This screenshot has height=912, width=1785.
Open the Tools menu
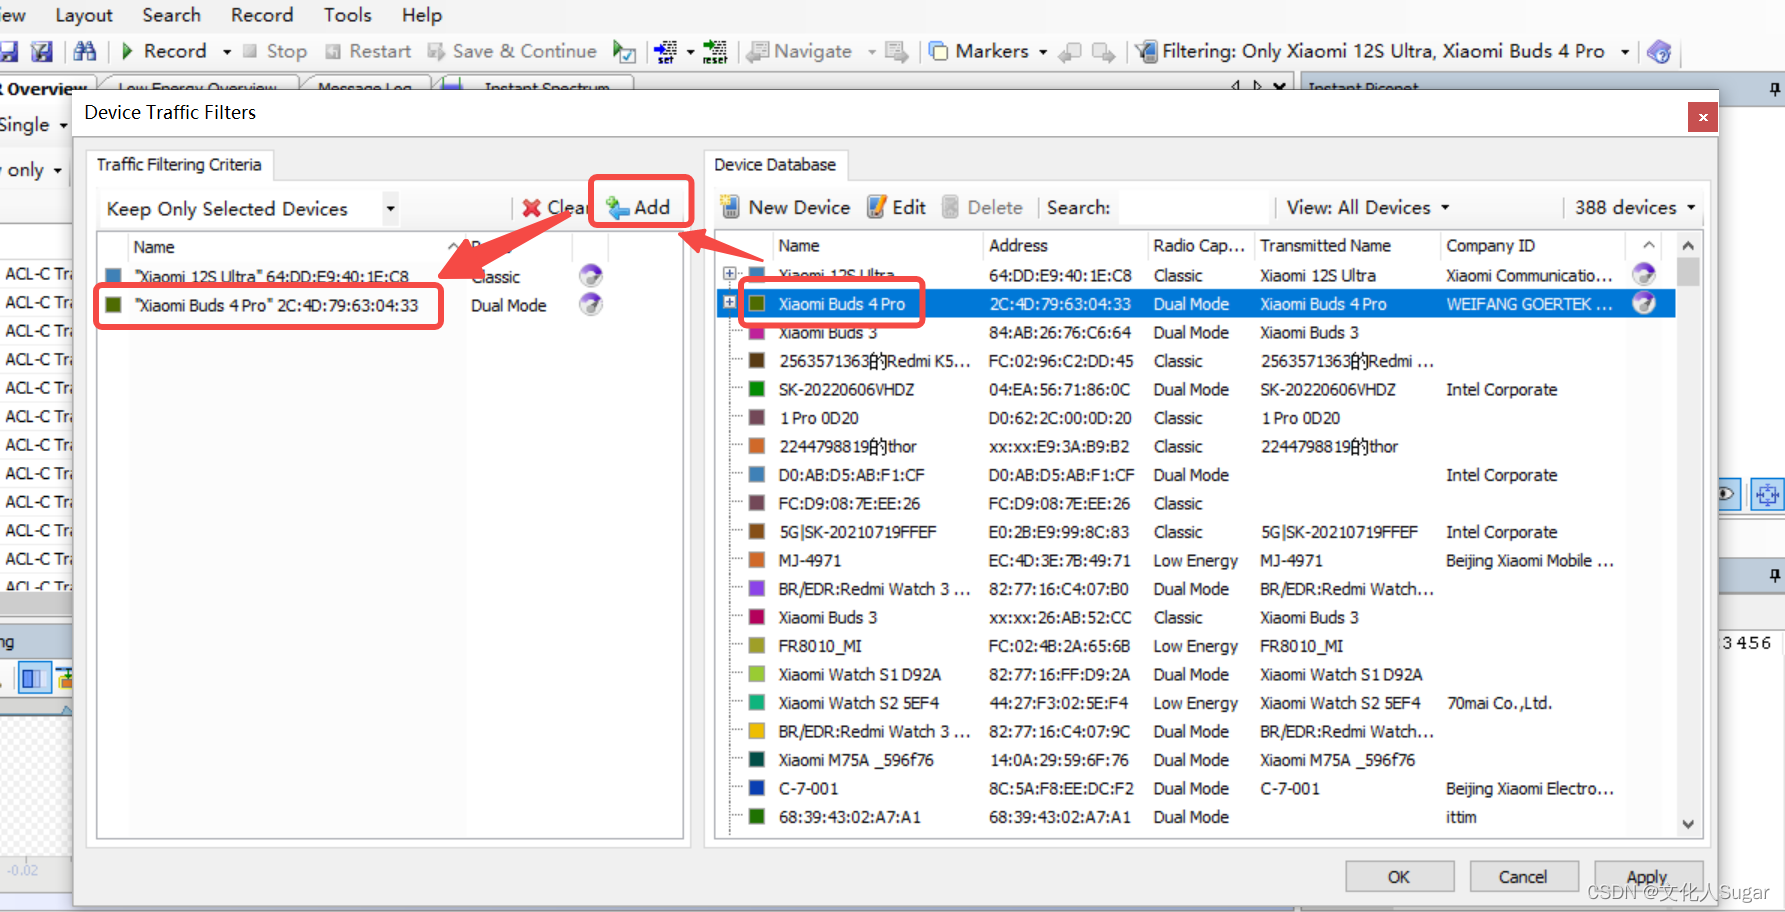tap(347, 15)
